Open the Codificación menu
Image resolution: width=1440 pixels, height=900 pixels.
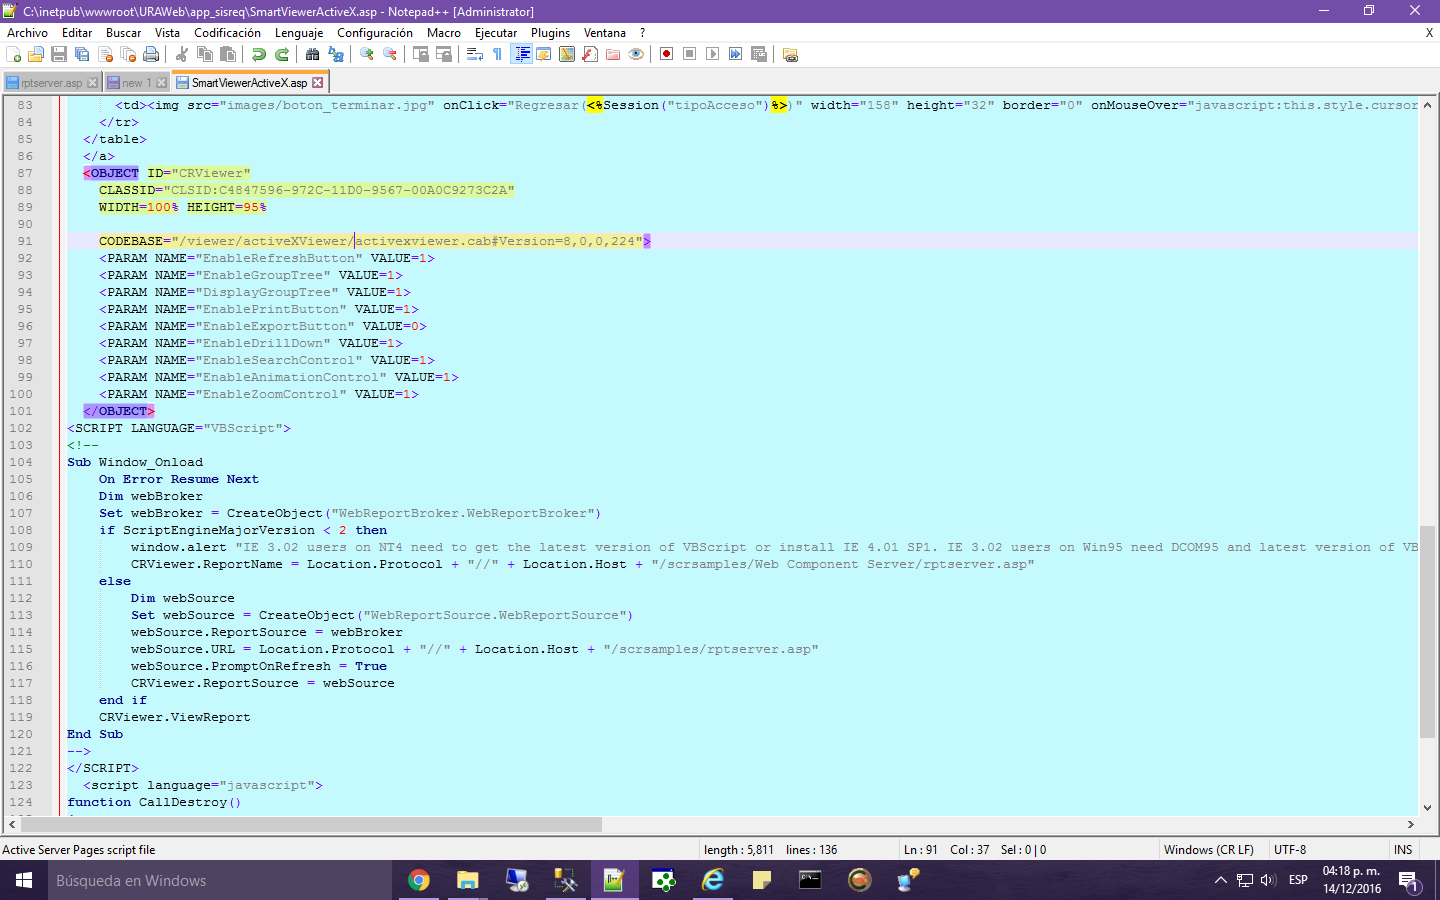[x=227, y=33]
